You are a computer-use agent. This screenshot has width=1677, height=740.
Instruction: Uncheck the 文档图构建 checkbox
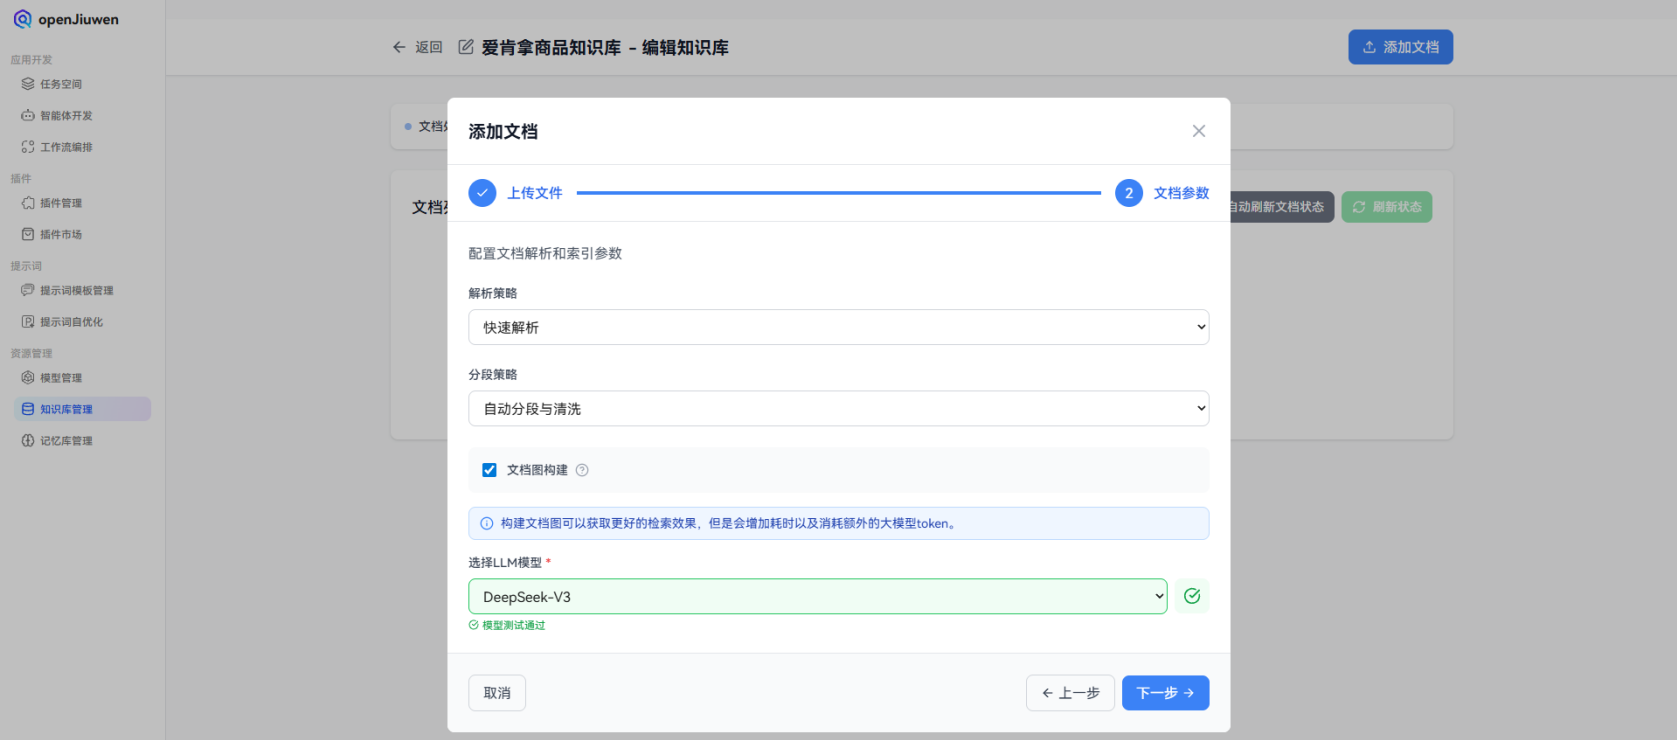pyautogui.click(x=489, y=470)
